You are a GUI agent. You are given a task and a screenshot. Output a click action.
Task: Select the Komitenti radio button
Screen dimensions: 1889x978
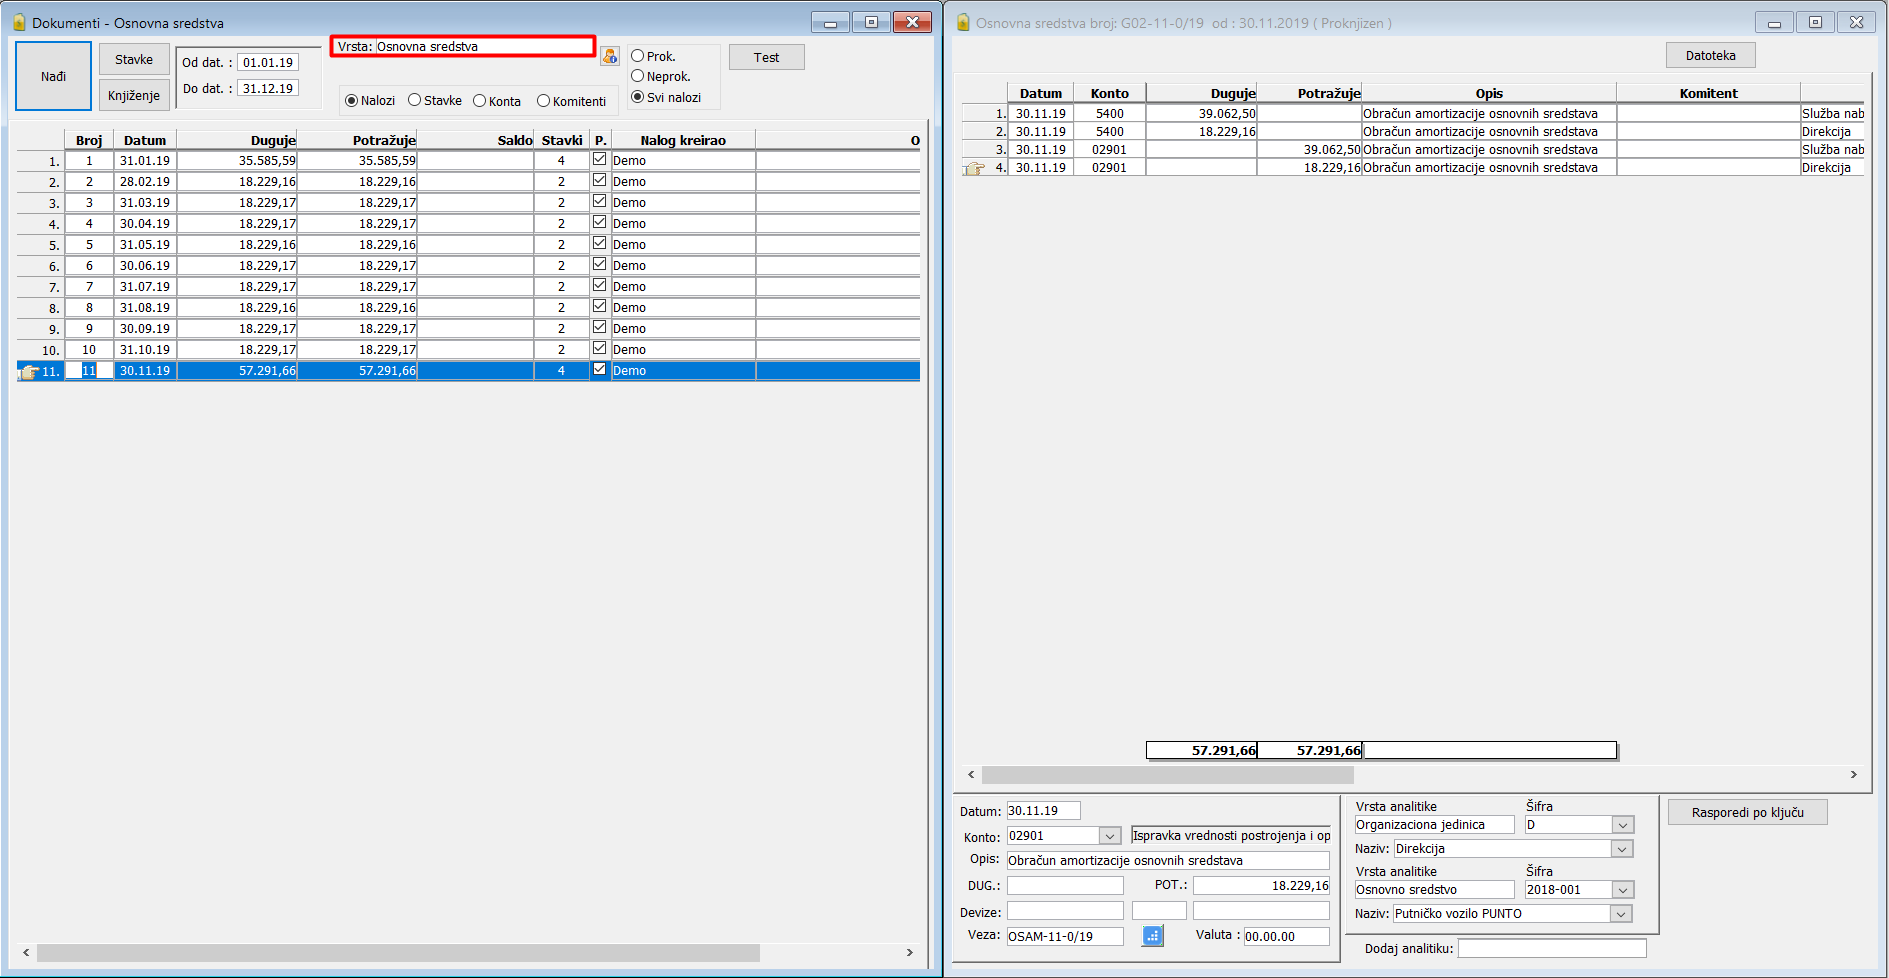(x=543, y=100)
